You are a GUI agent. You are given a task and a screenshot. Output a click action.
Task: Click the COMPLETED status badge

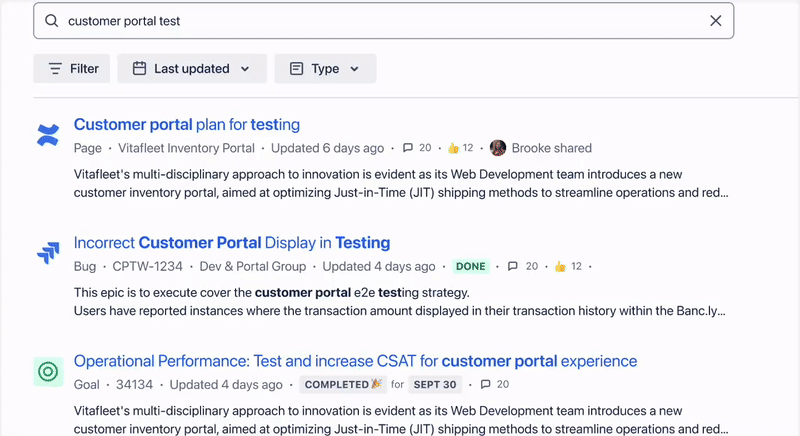click(343, 384)
